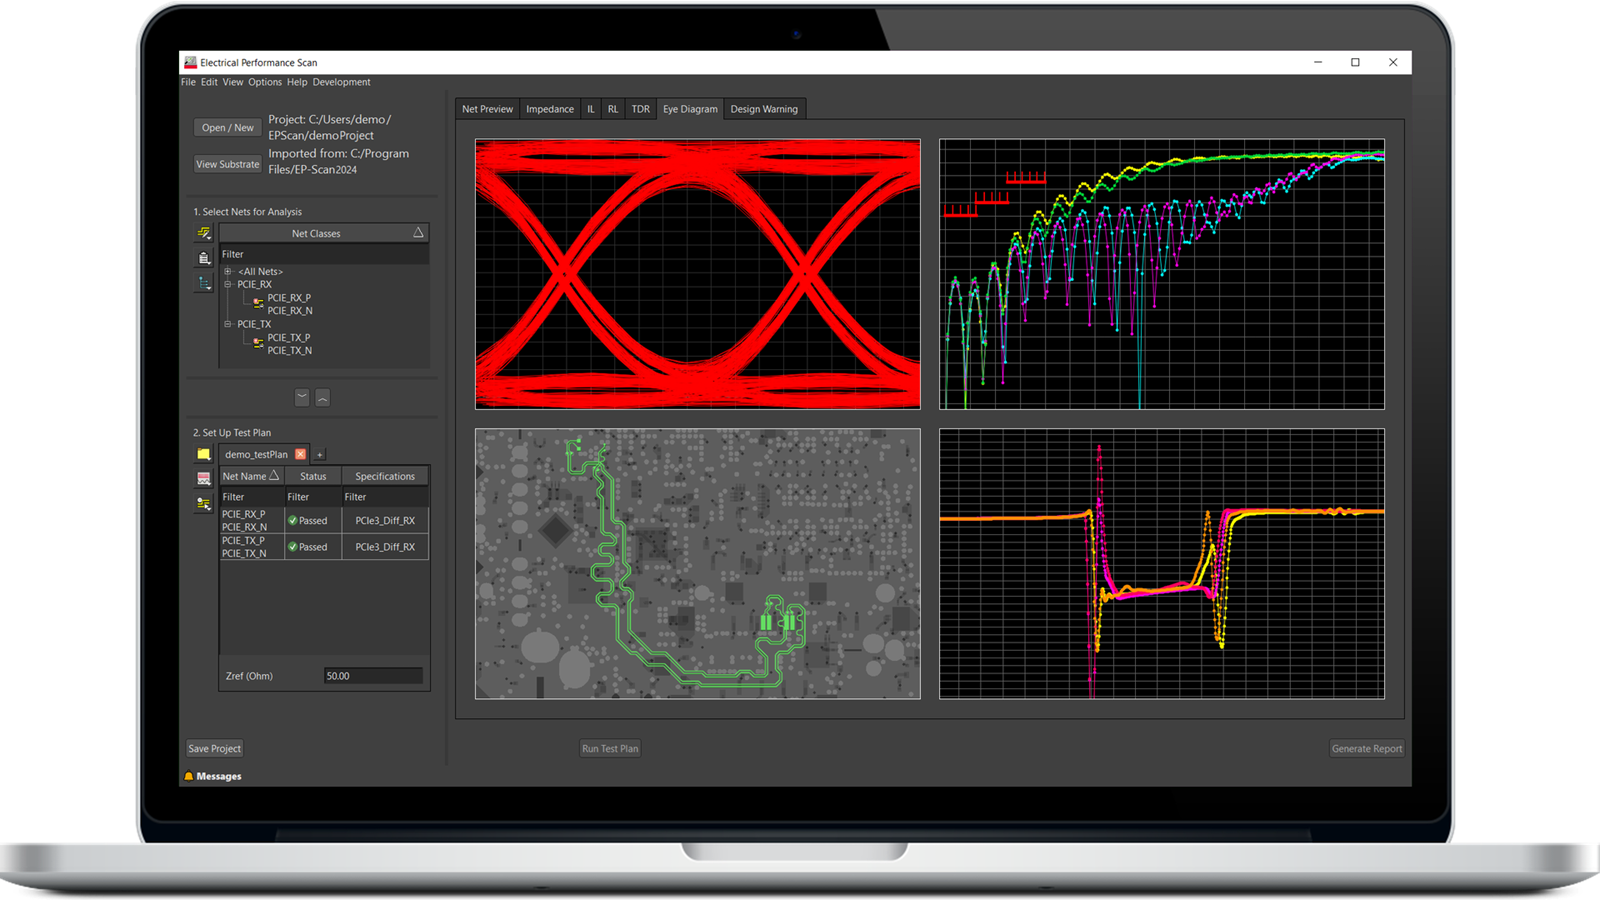Click the clipboard icon beside the net filter
Screen dimensions: 1600x900
(x=204, y=258)
